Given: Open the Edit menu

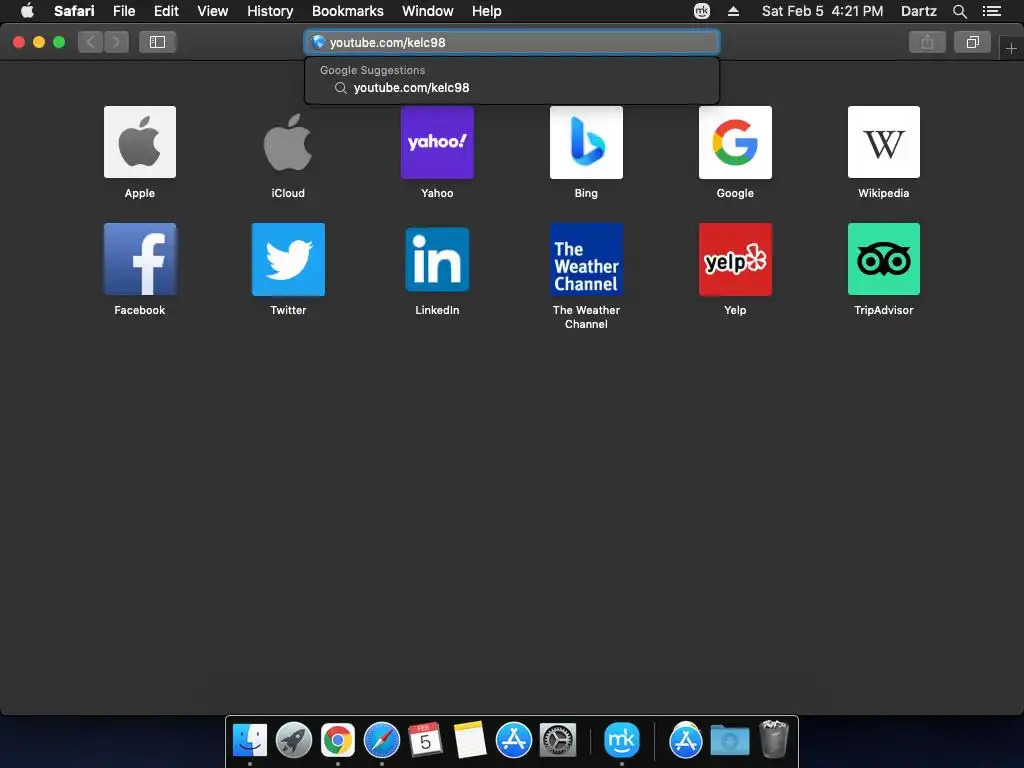Looking at the screenshot, I should [166, 11].
